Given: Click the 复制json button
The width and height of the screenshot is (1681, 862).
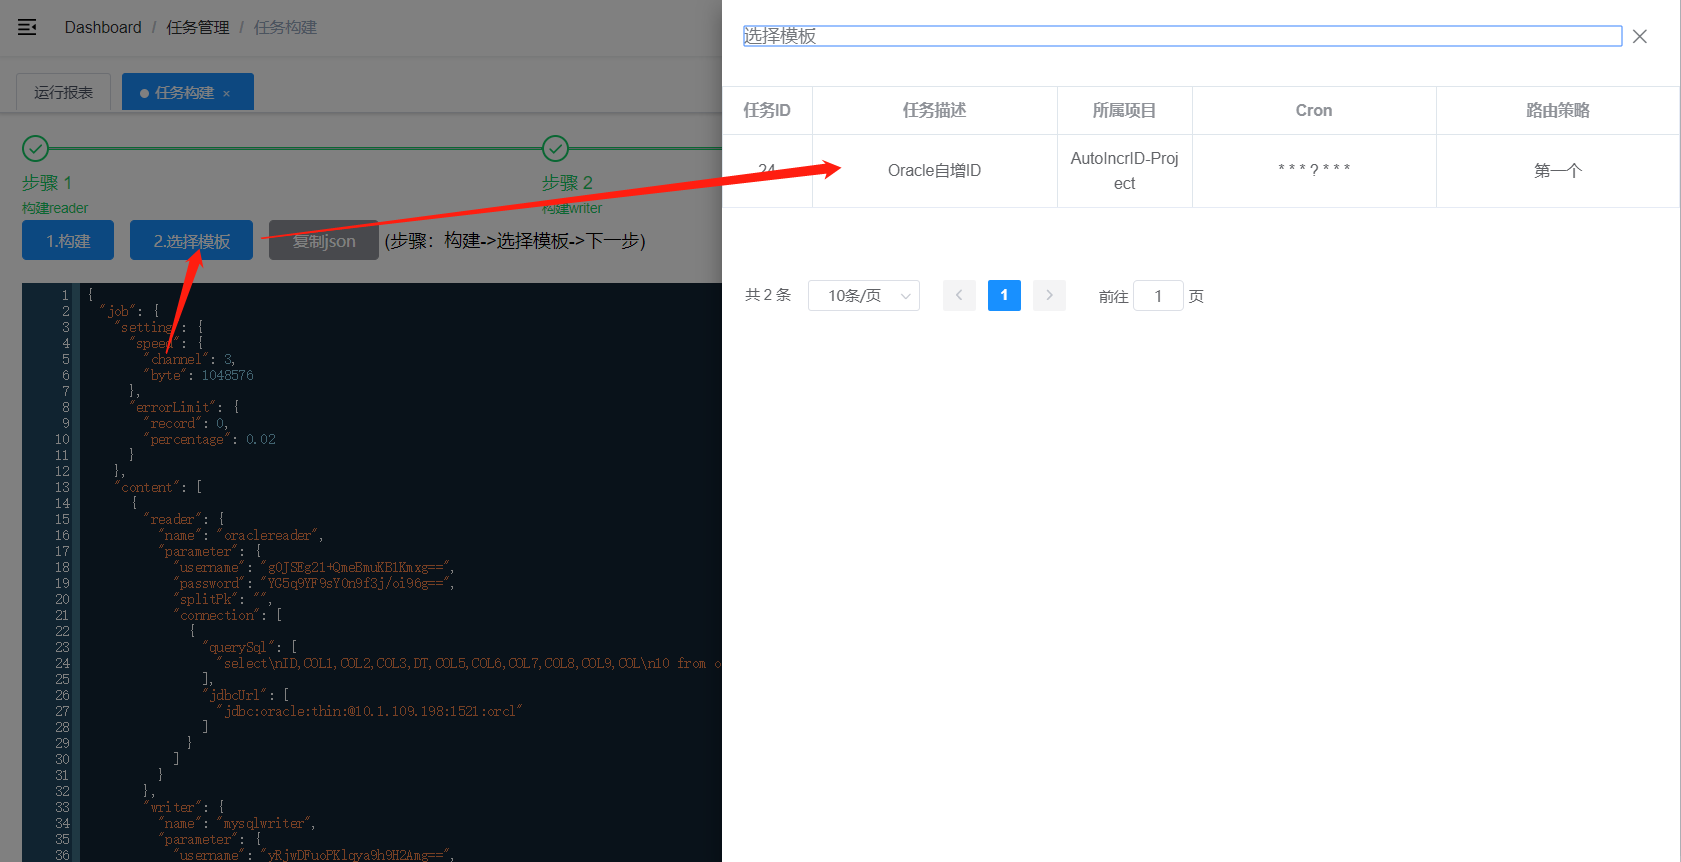Looking at the screenshot, I should pos(324,240).
